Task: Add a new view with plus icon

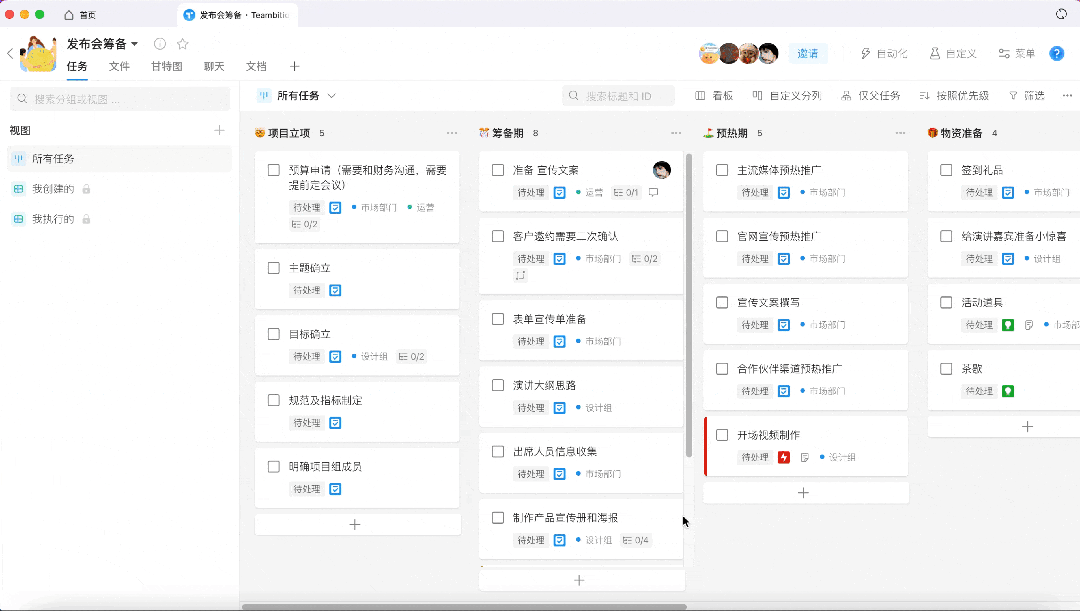Action: pyautogui.click(x=219, y=130)
